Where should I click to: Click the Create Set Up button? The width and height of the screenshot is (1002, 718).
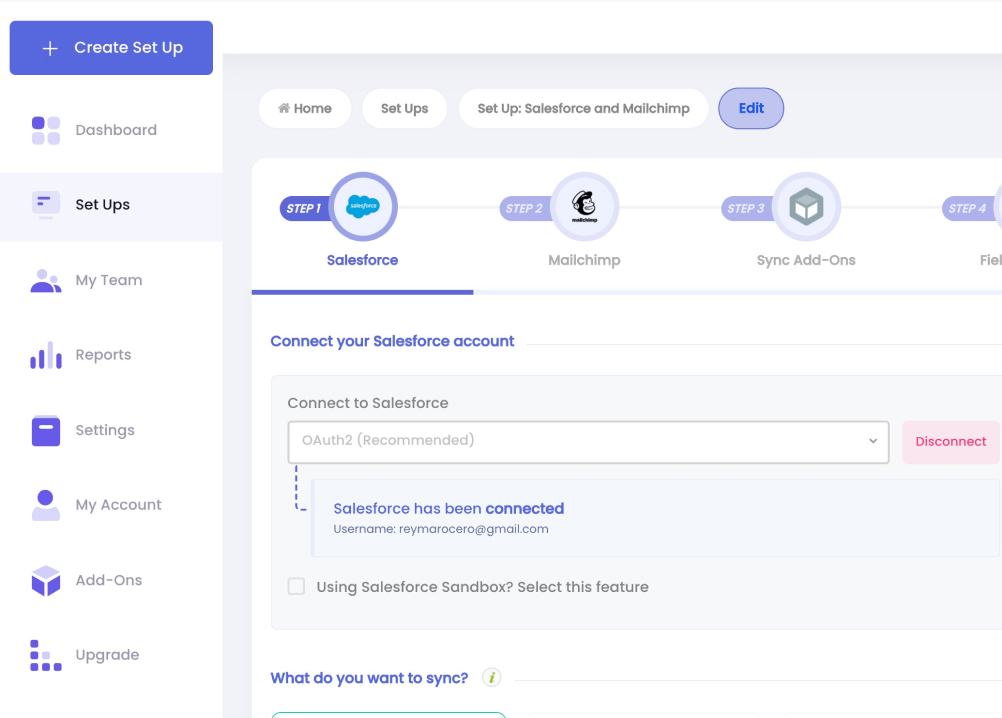click(111, 48)
